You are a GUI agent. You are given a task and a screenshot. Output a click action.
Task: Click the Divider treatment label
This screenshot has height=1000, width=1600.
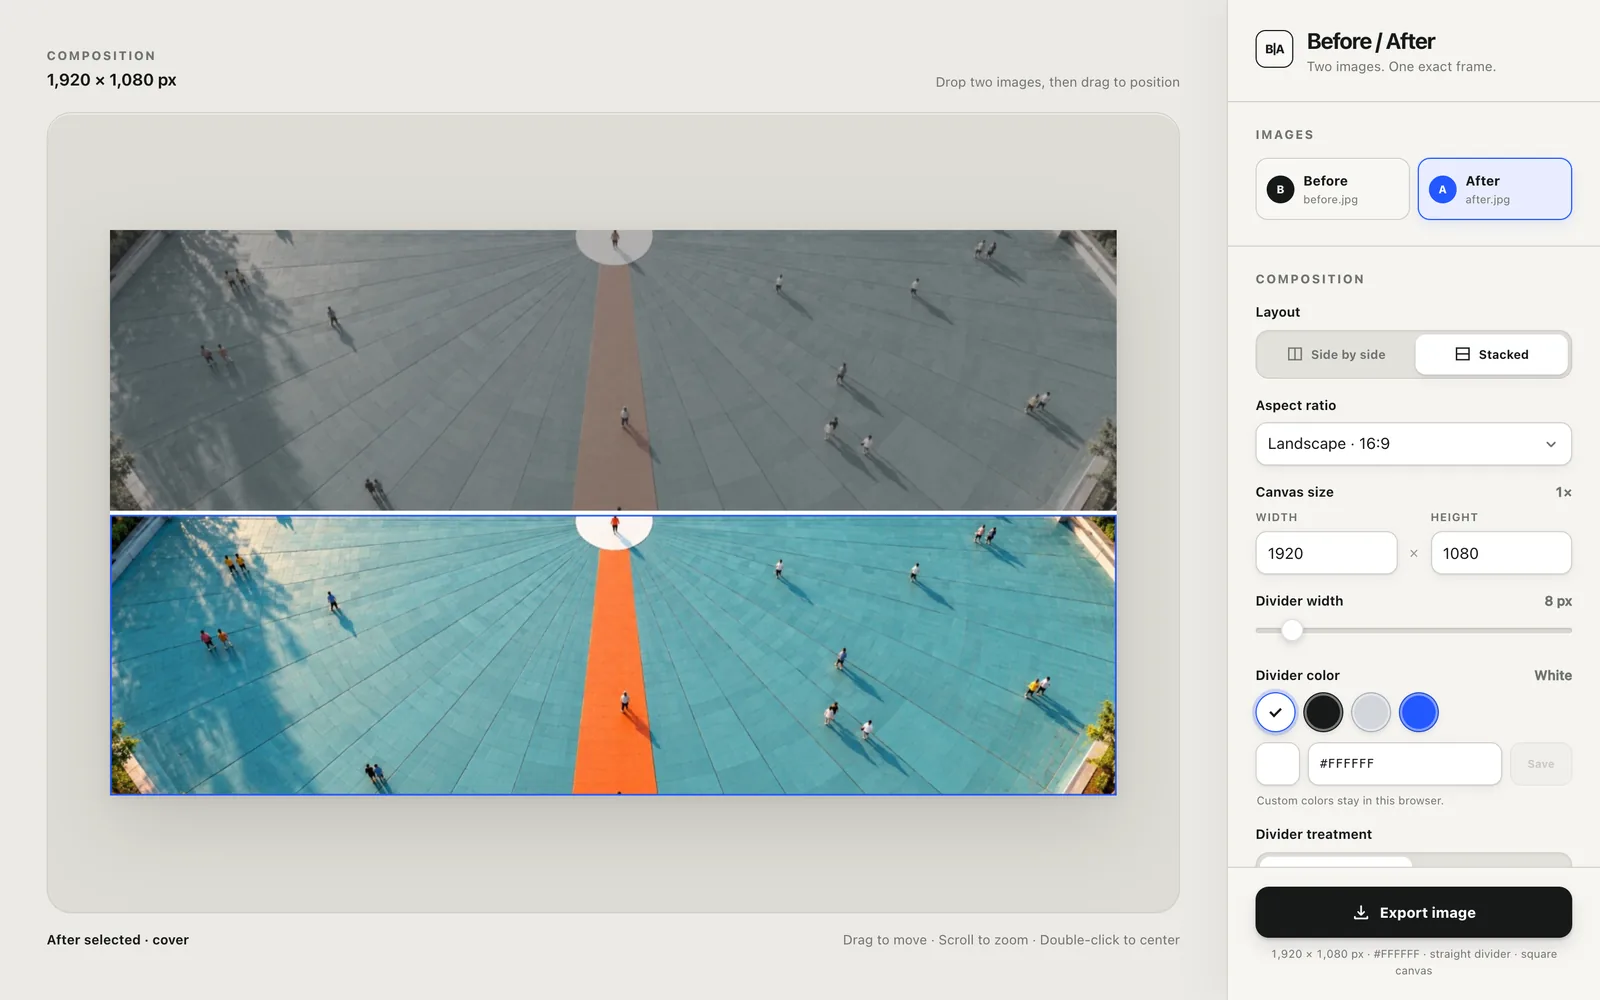[1313, 834]
